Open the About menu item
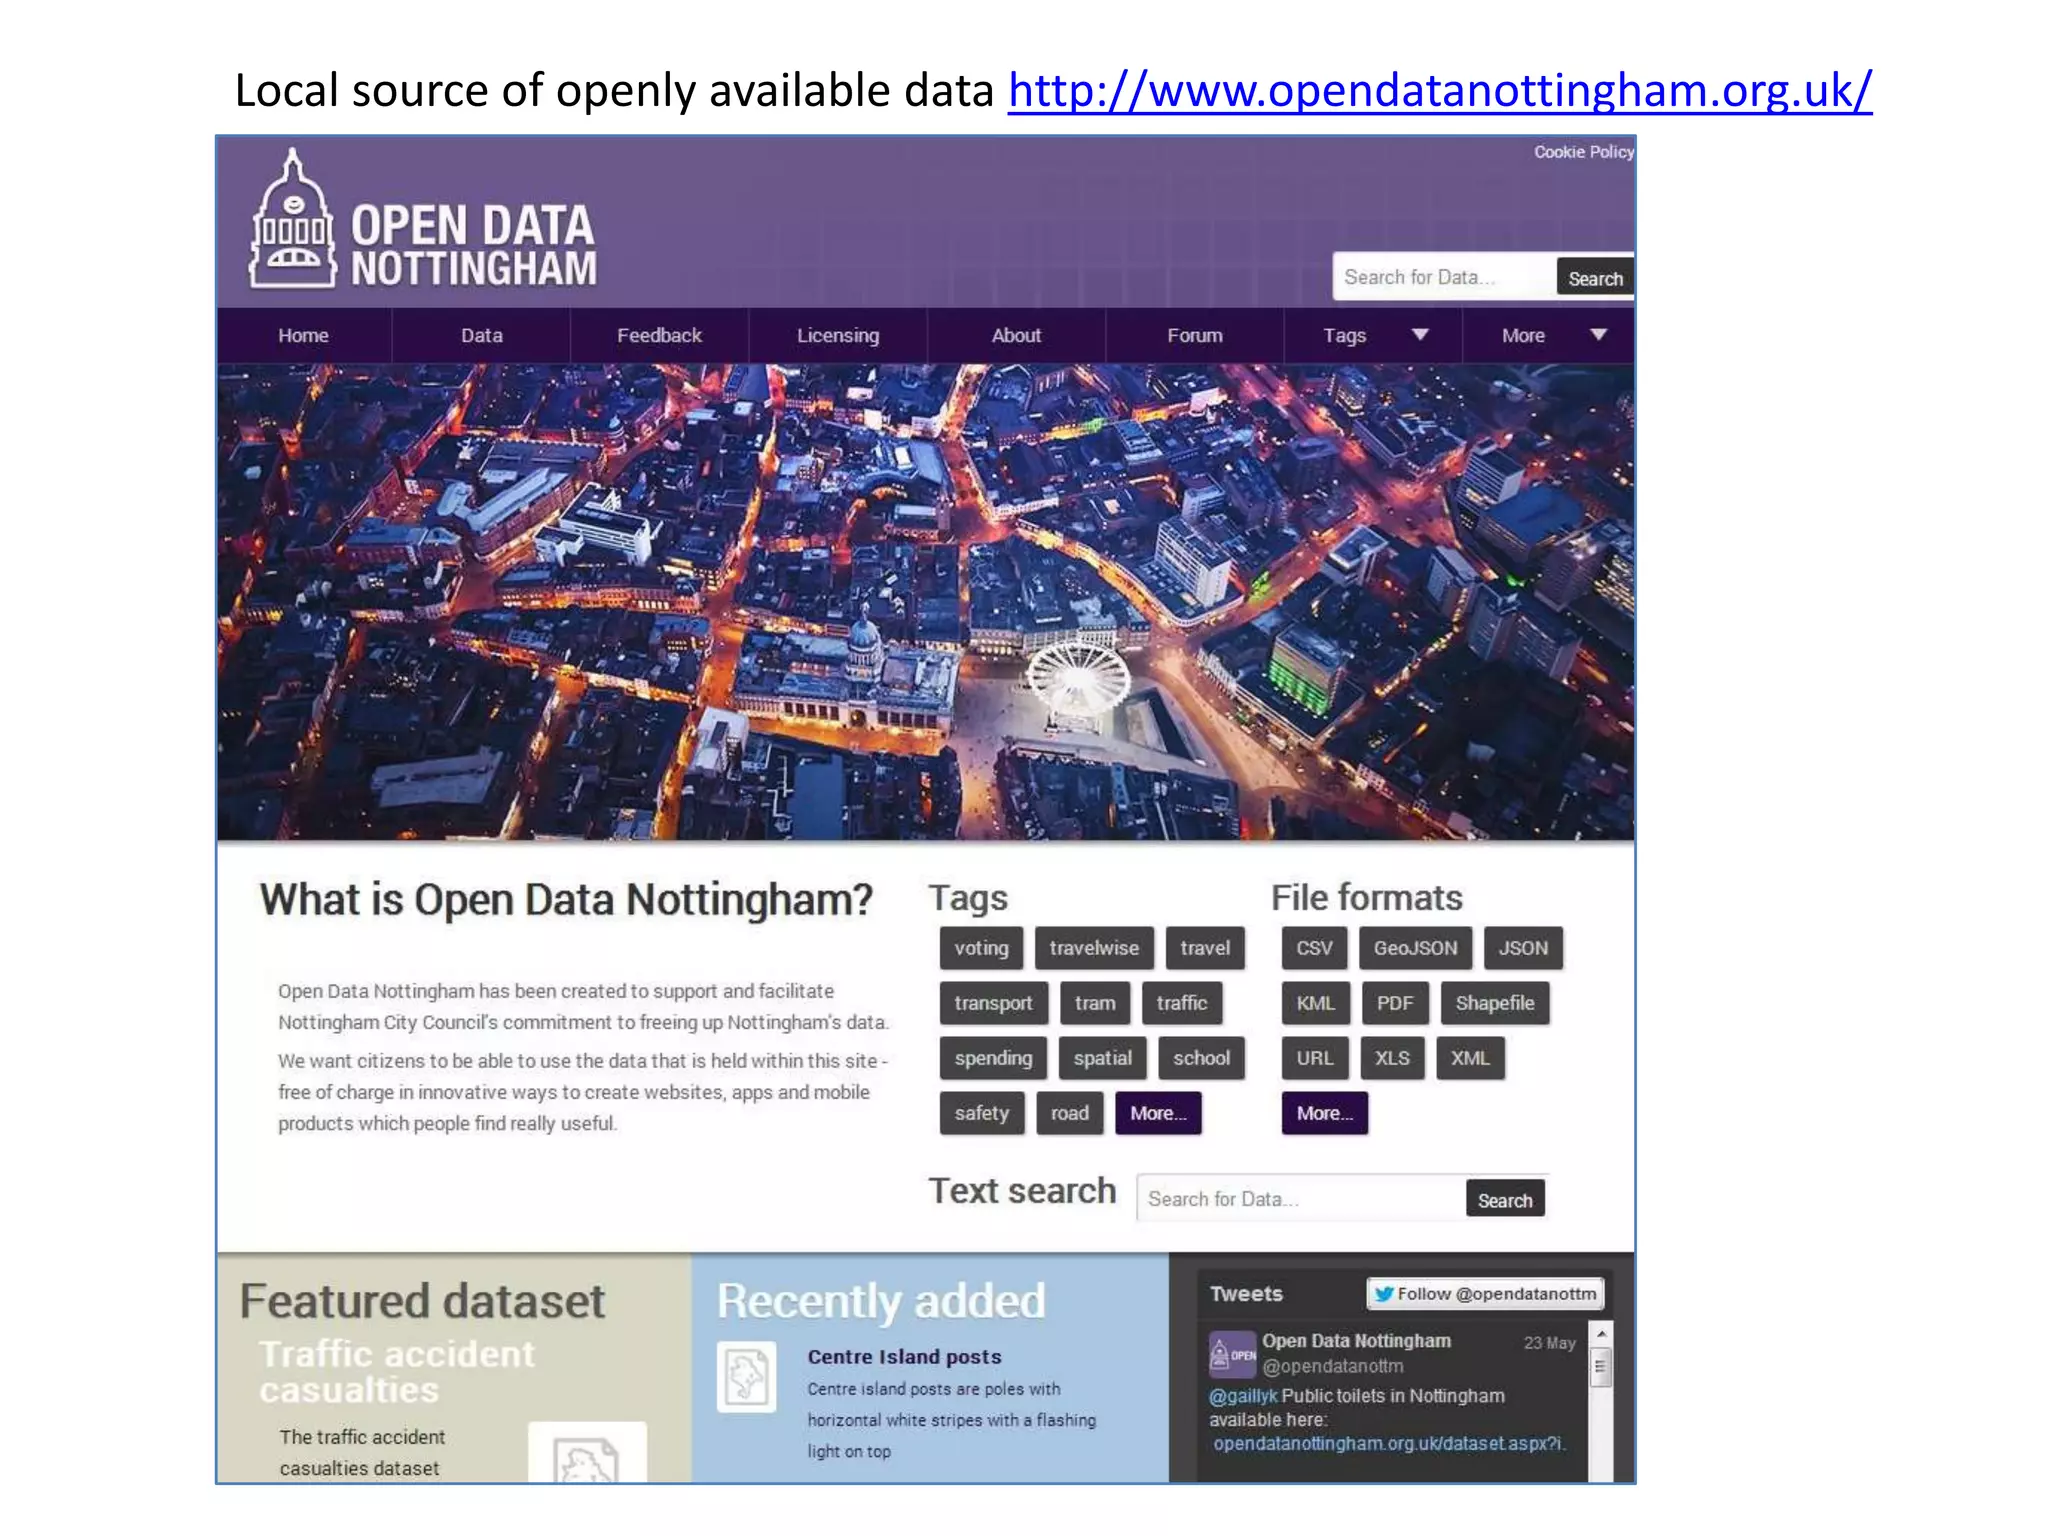The width and height of the screenshot is (2048, 1536). tap(1016, 336)
